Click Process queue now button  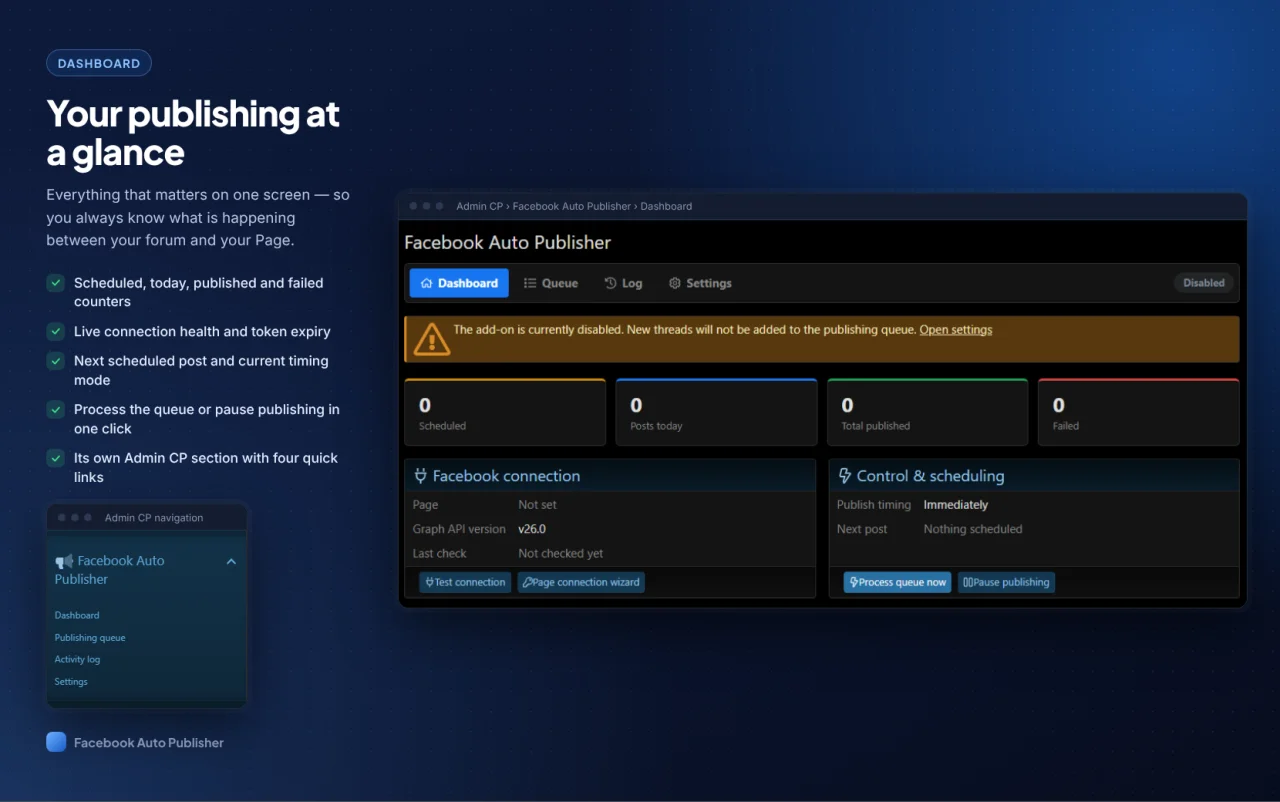point(898,582)
